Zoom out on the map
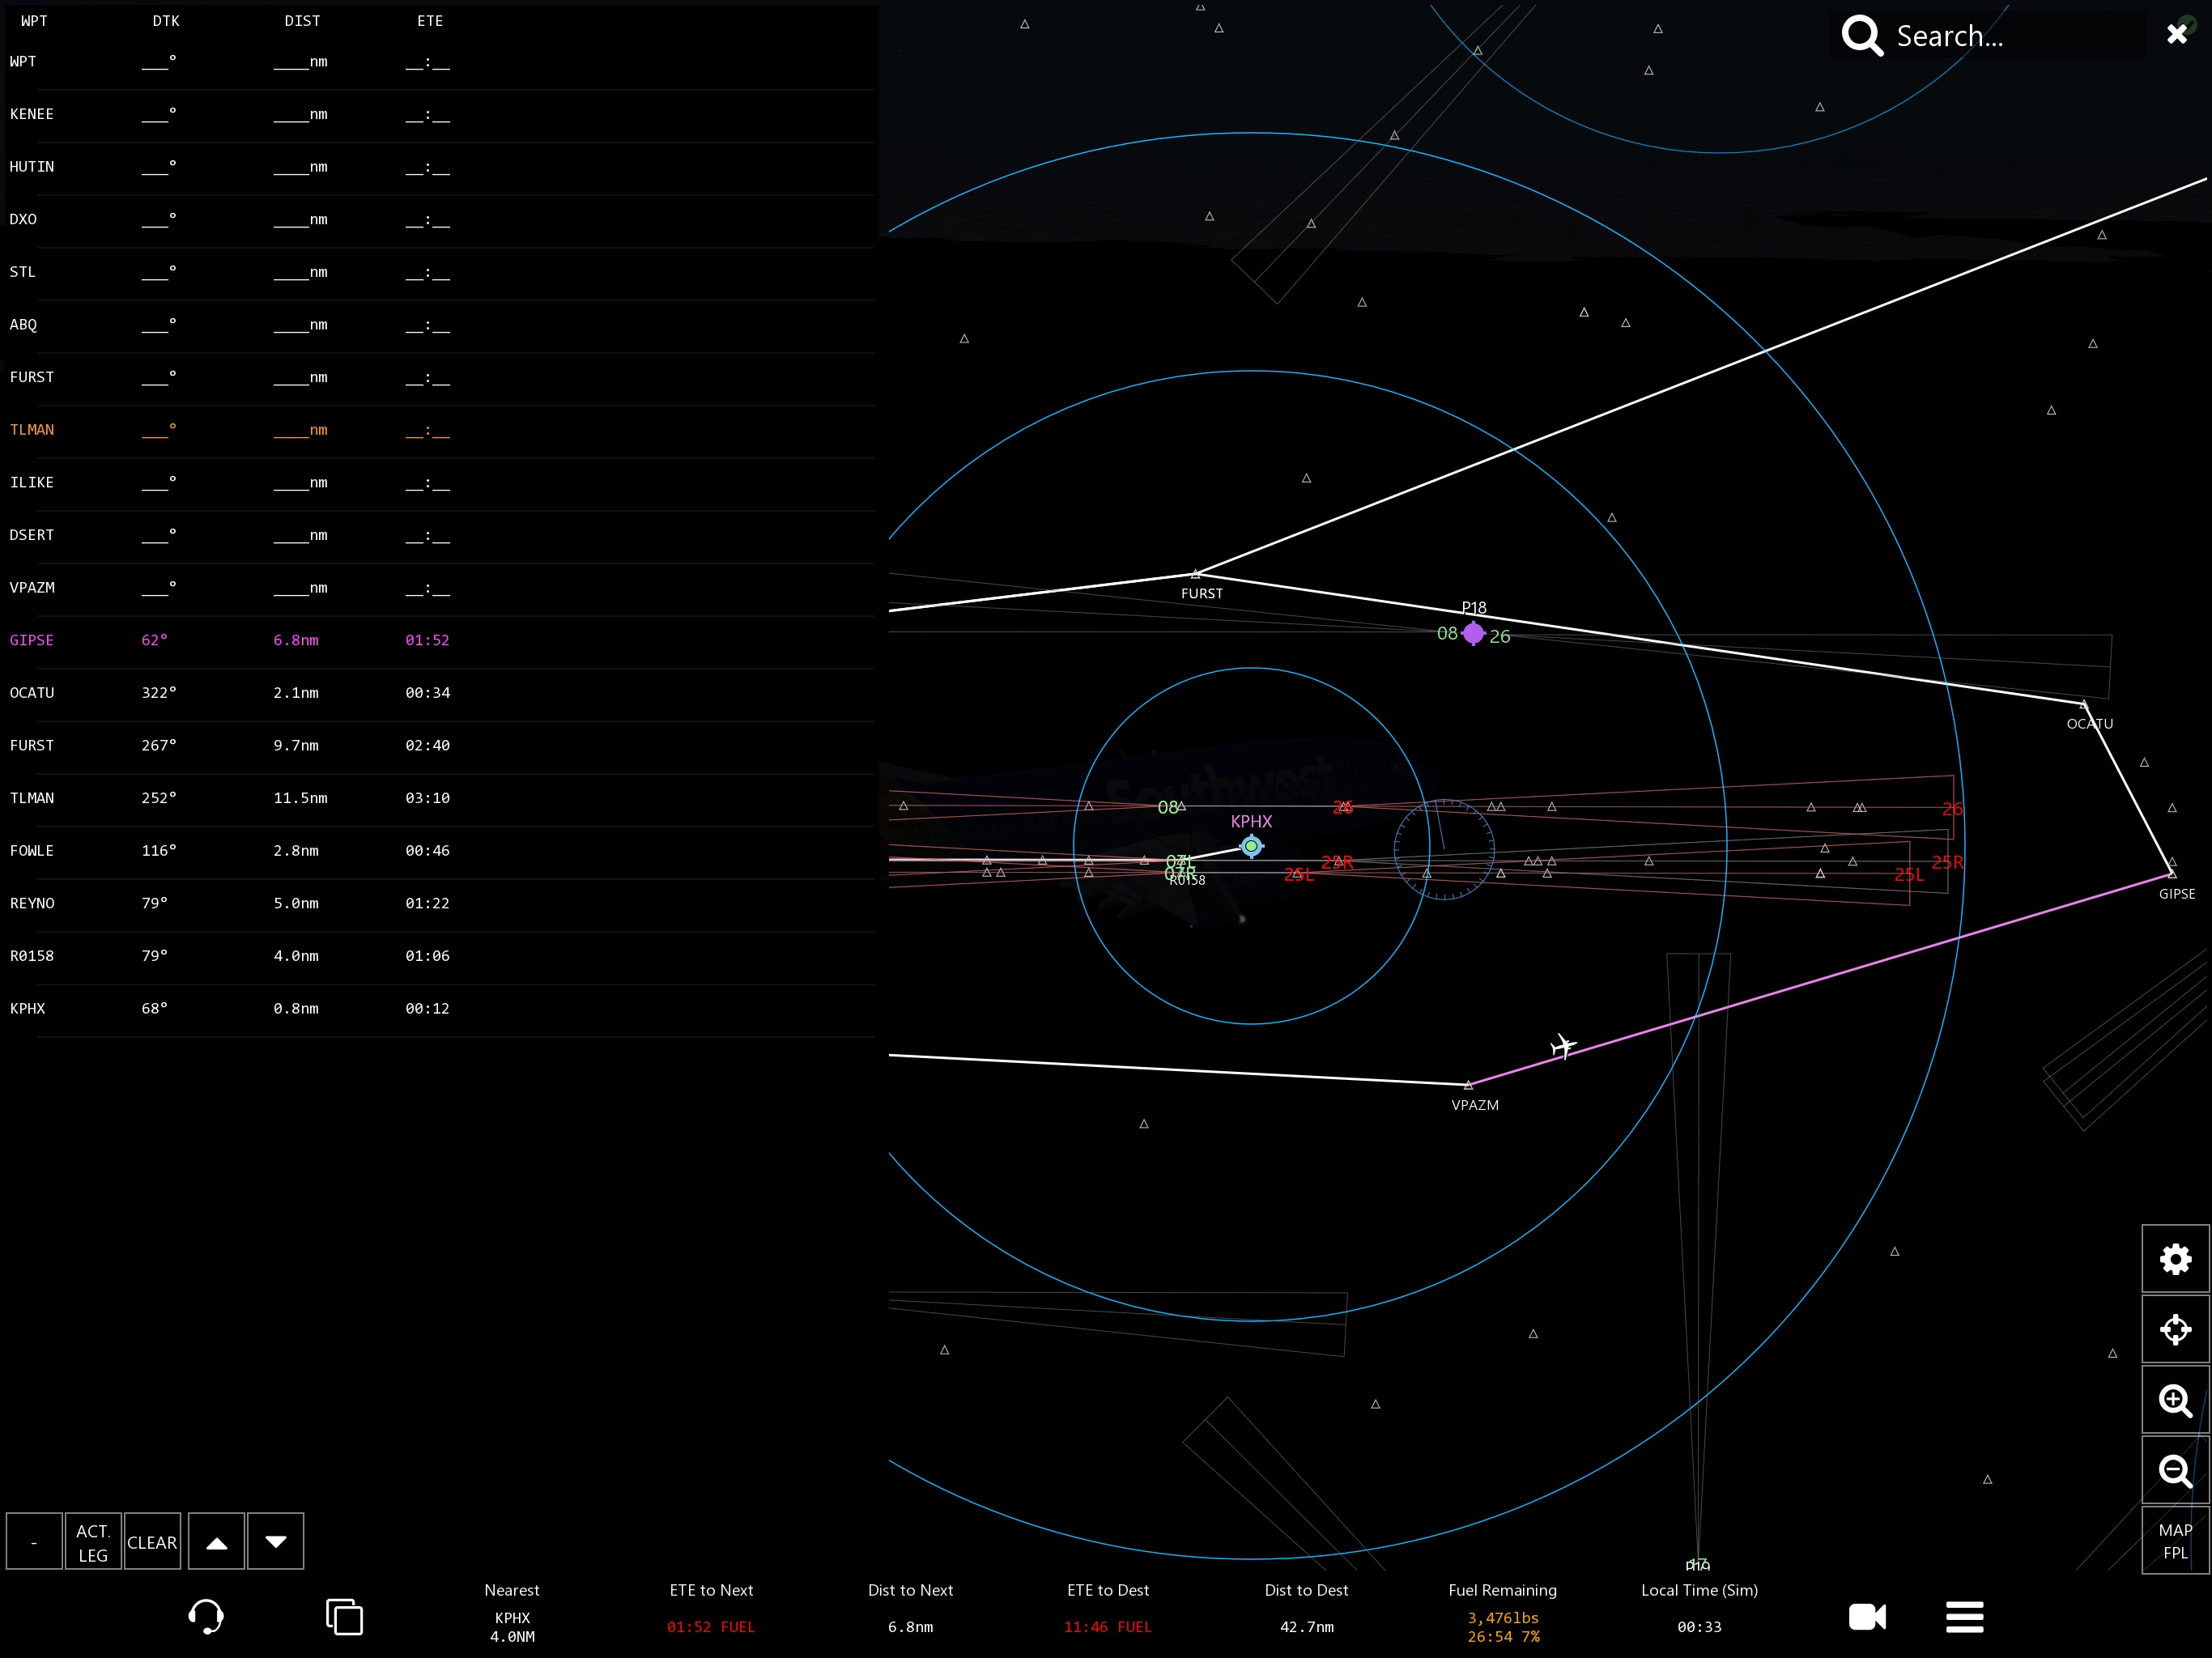This screenshot has width=2212, height=1658. click(x=2175, y=1471)
